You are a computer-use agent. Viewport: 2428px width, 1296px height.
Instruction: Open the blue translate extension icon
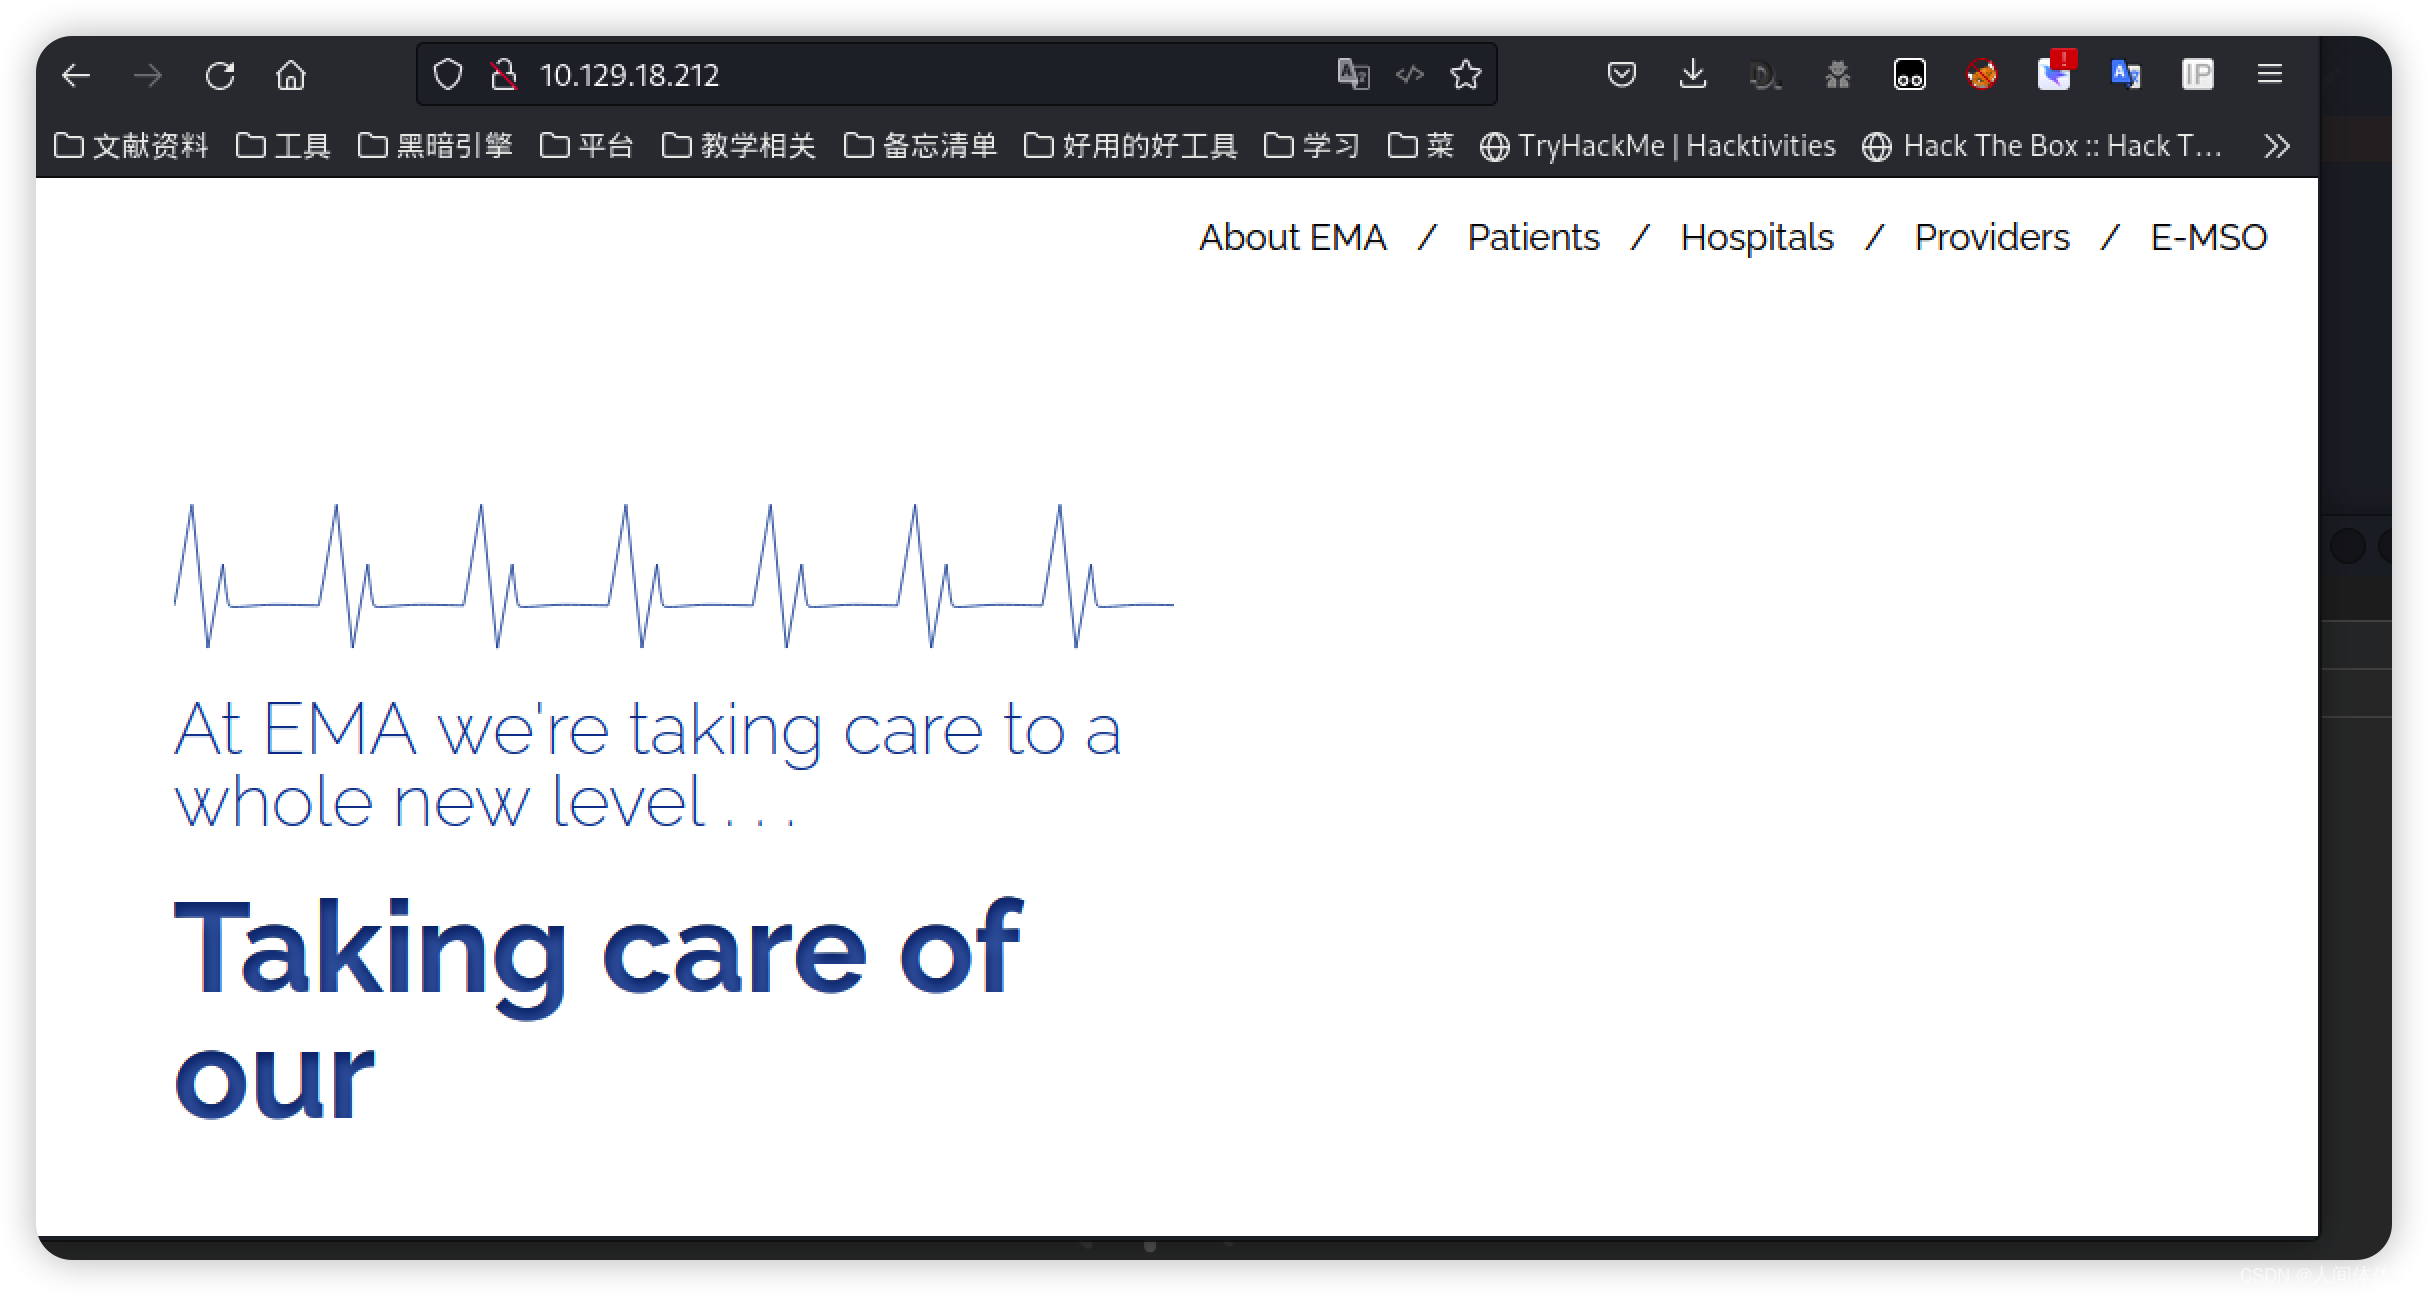coord(2126,75)
